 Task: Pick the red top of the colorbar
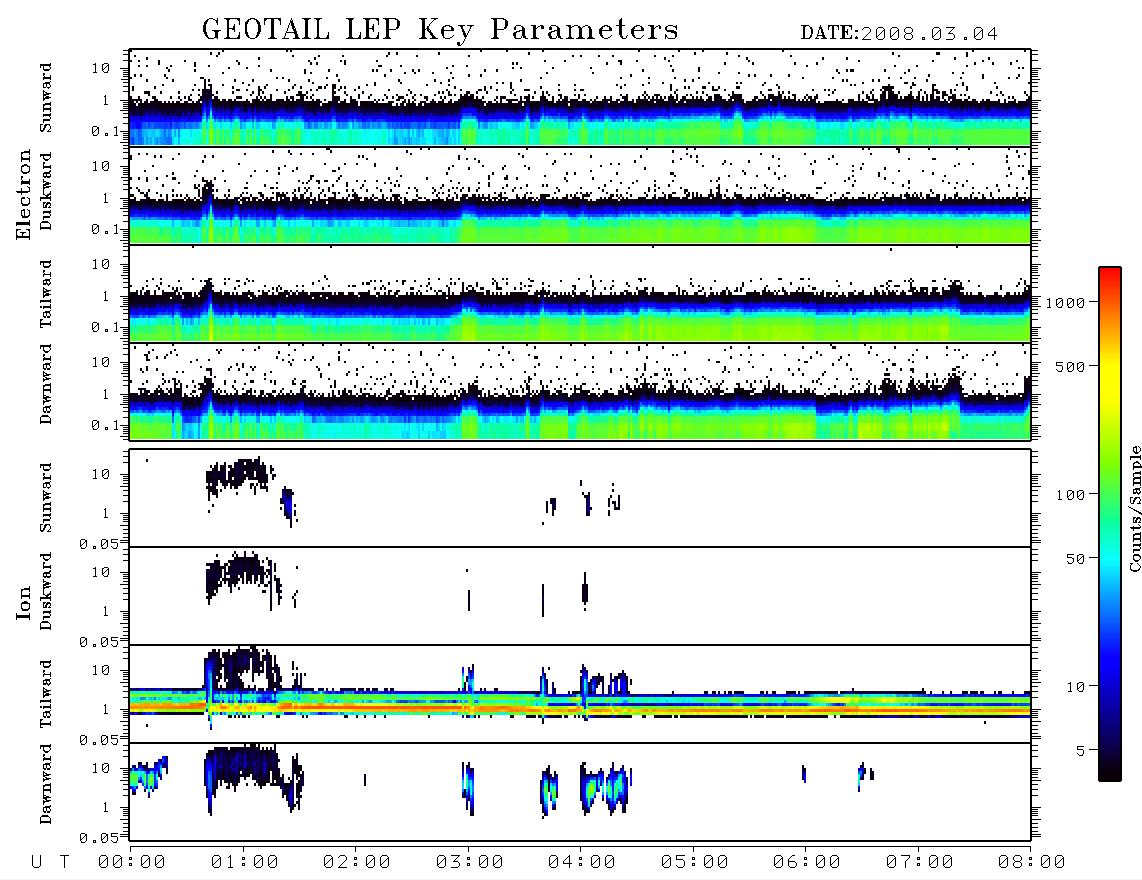point(1110,273)
